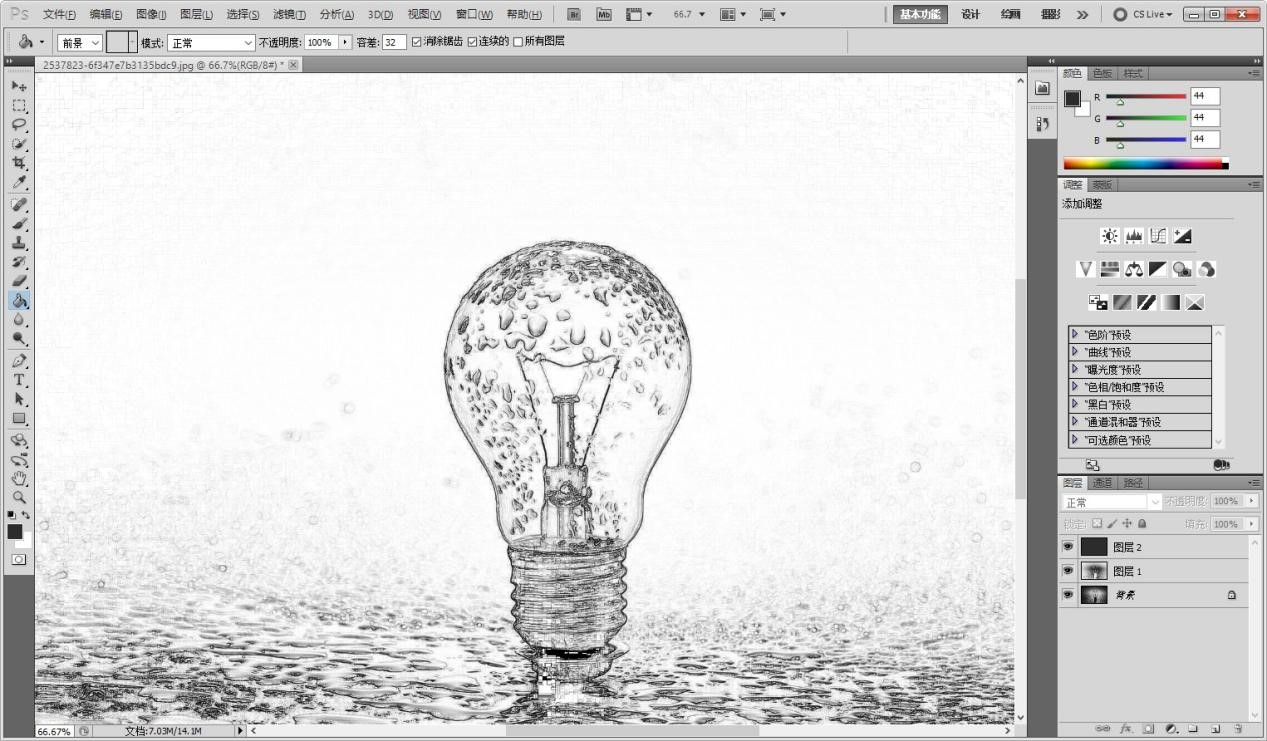The image size is (1267, 741).
Task: Click the 设计 workspace switcher
Action: 970,14
